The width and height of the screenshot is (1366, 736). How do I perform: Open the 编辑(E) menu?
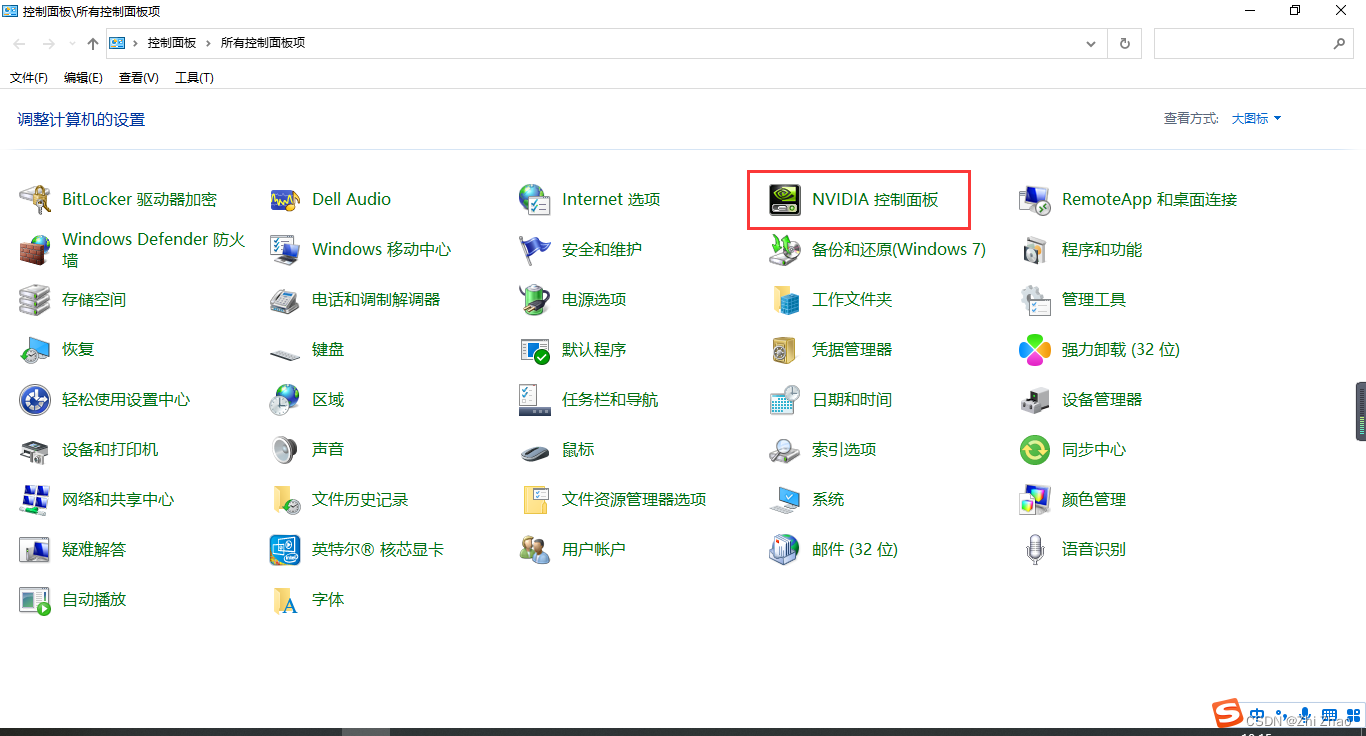[83, 77]
